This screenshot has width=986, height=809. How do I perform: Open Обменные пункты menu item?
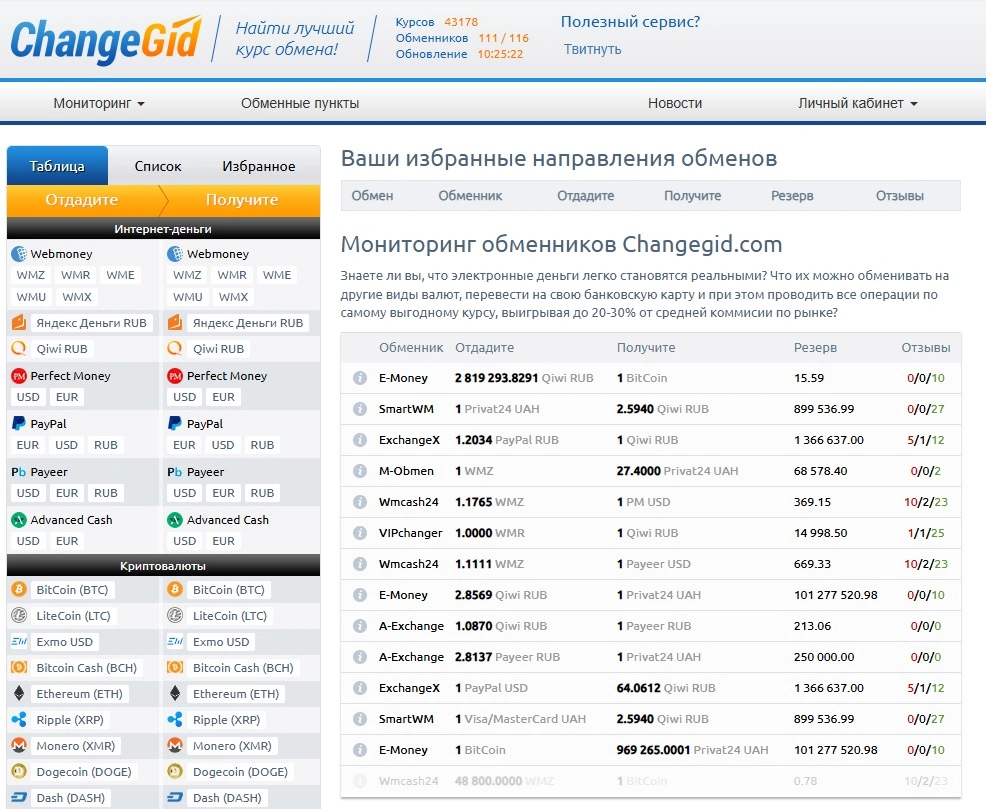pos(300,103)
